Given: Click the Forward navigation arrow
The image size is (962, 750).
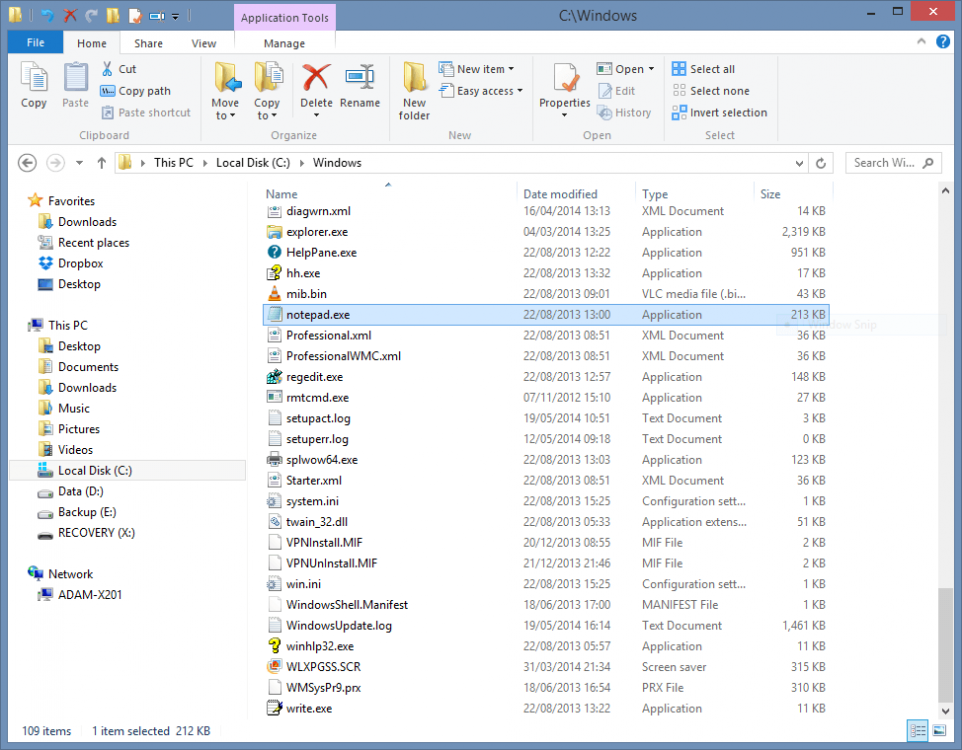Looking at the screenshot, I should pyautogui.click(x=55, y=163).
